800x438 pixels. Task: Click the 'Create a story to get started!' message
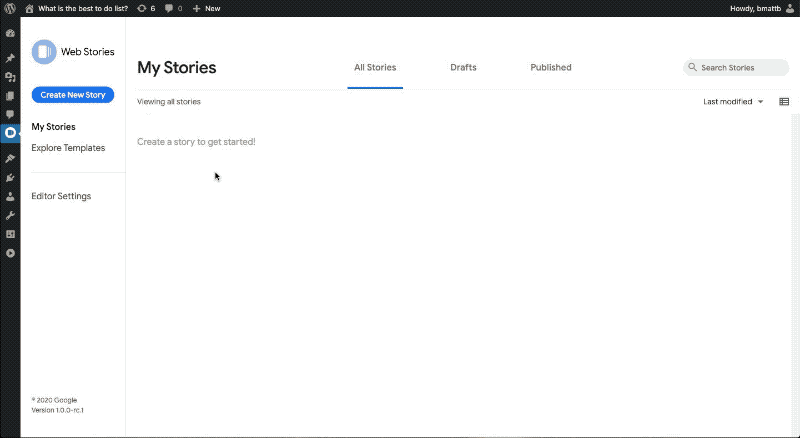click(196, 142)
